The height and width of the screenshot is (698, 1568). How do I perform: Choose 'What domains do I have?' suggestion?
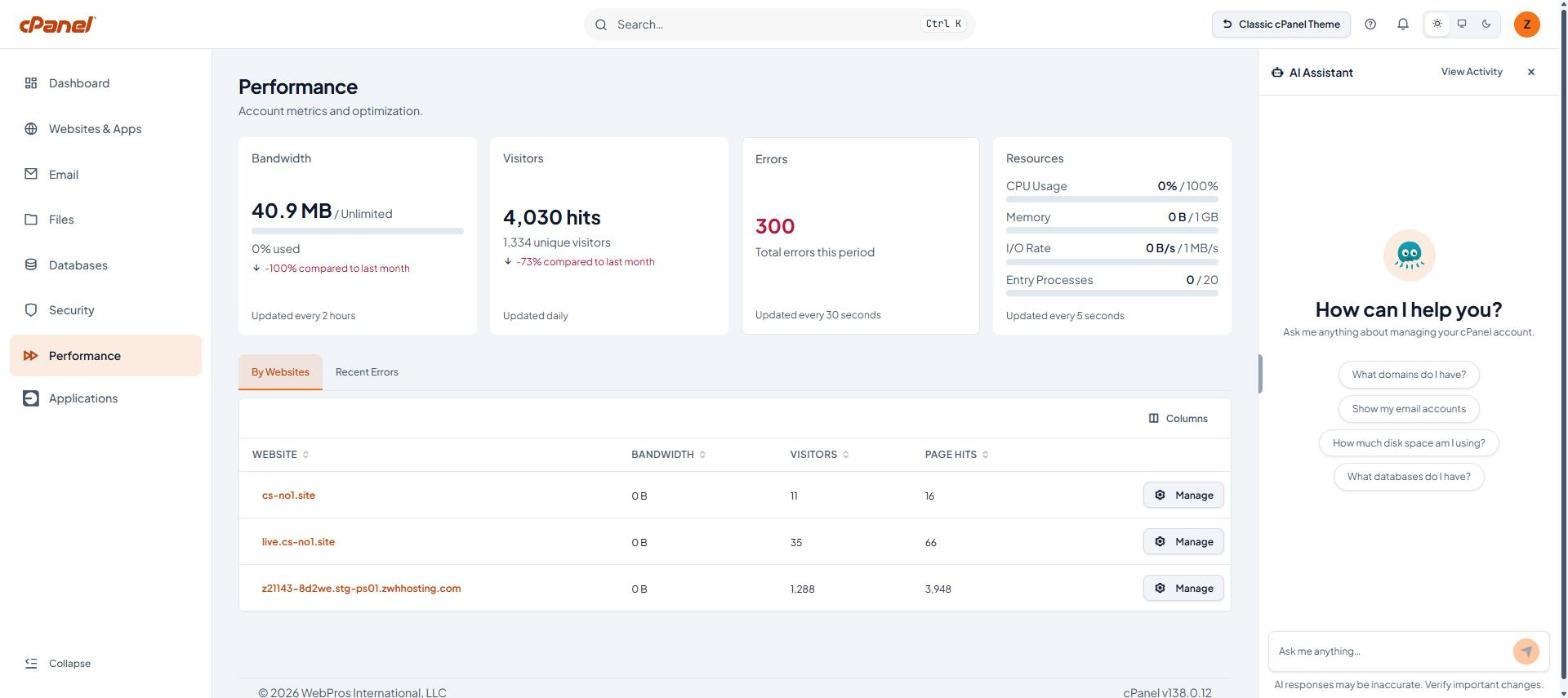1408,375
